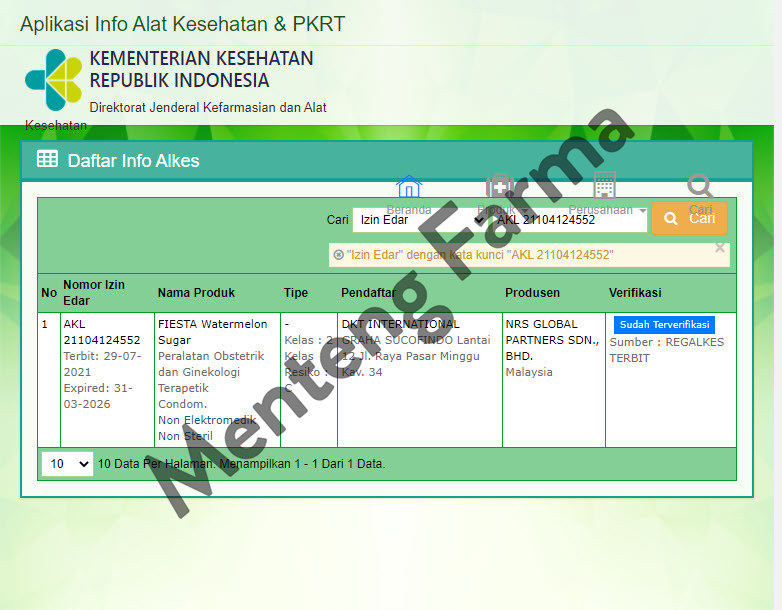
Task: Click the search keyword input field
Action: tap(569, 220)
